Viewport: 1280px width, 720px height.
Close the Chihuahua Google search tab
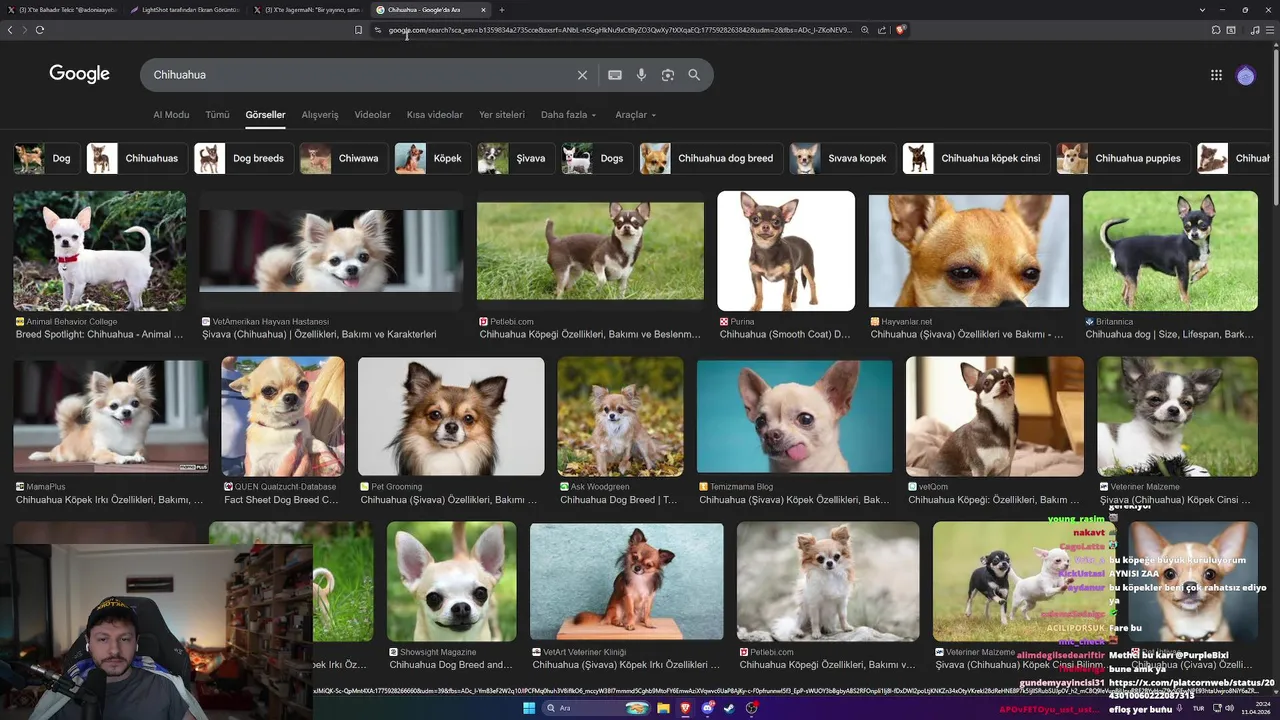click(483, 10)
